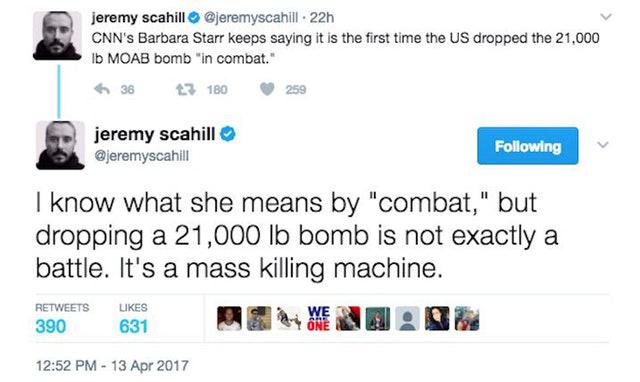Screen dimensions: 640x382
Task: Click the default gray silhouette liker avatar
Action: point(408,318)
